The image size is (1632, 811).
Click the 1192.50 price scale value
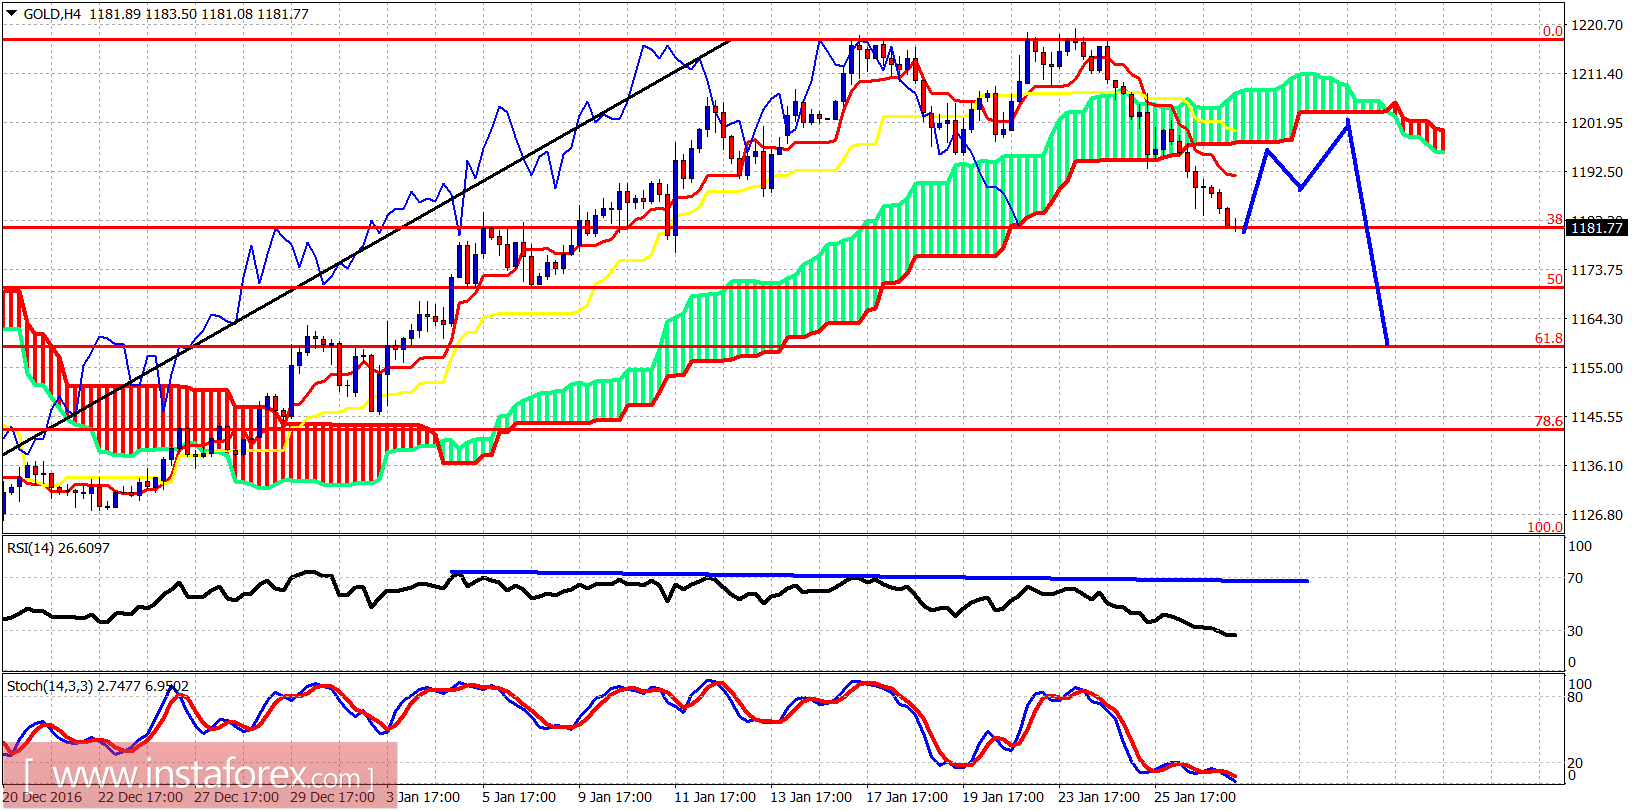click(1597, 172)
